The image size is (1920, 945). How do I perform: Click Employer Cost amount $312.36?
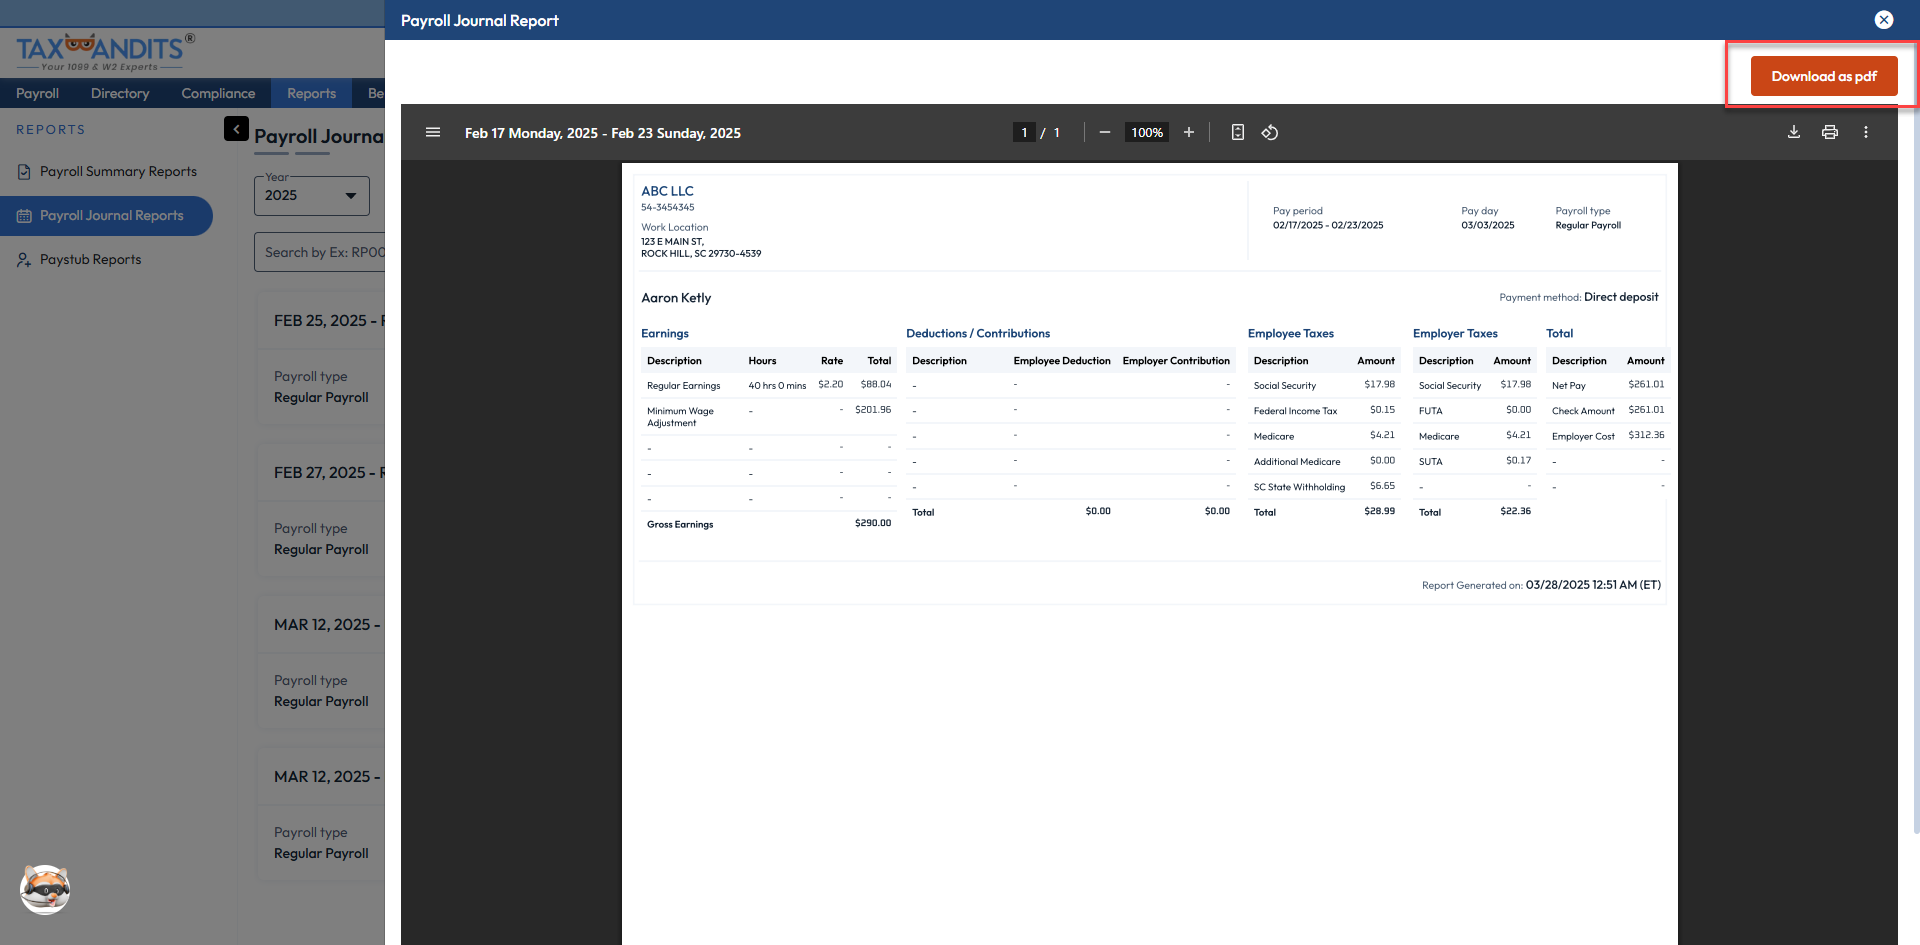pos(1646,435)
